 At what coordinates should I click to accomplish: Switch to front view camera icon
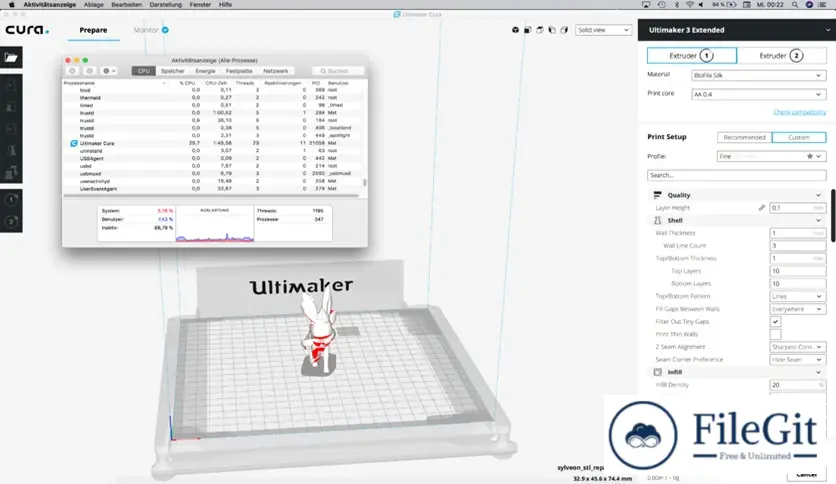[527, 30]
